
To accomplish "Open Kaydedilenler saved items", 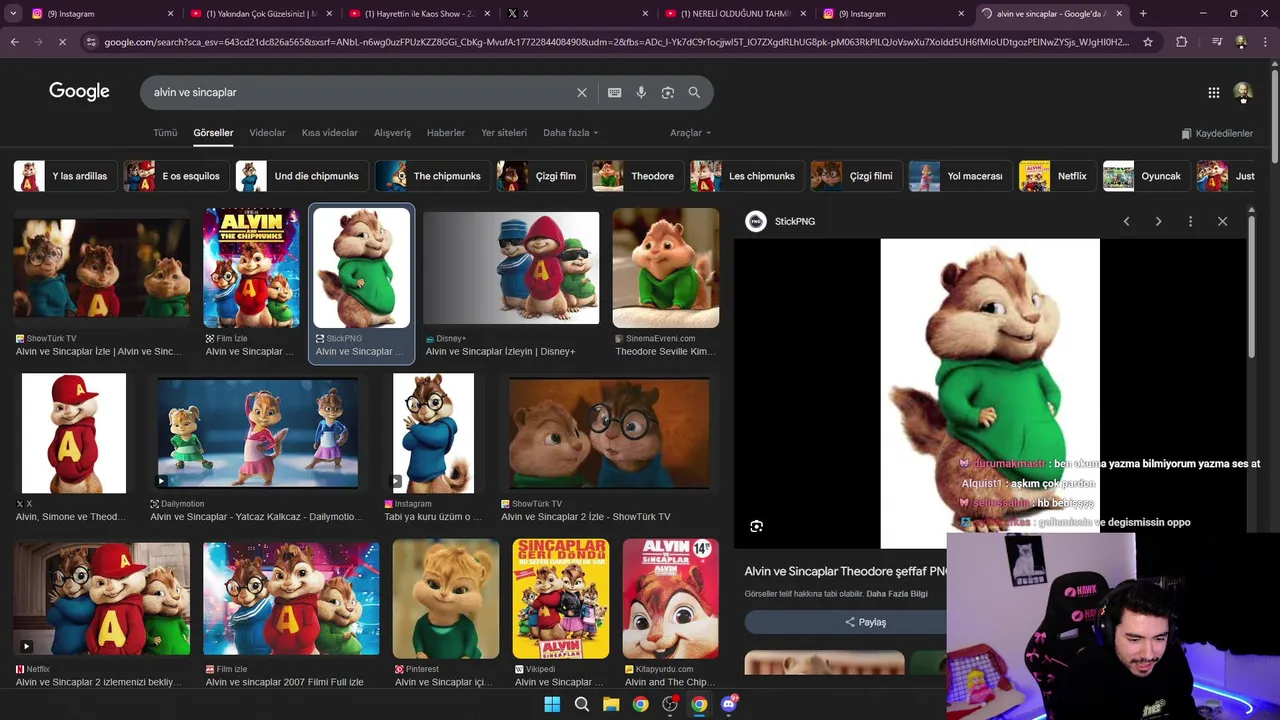I will click(1217, 133).
